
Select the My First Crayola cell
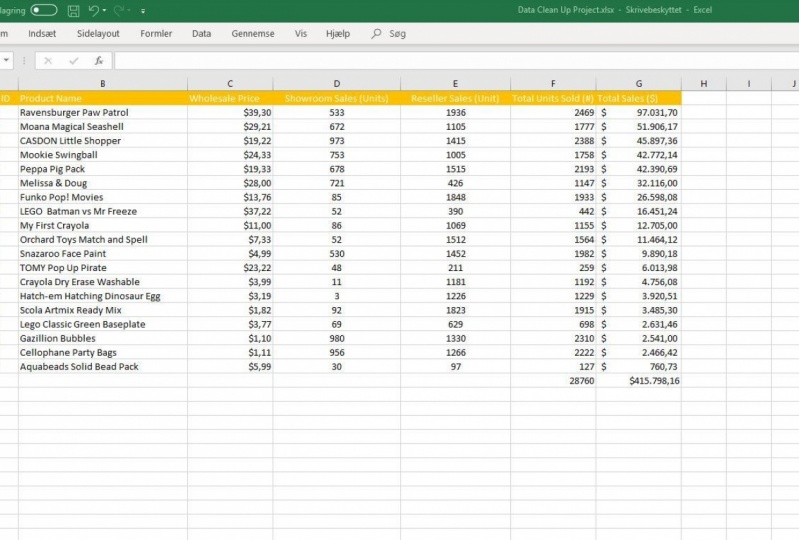click(x=103, y=226)
